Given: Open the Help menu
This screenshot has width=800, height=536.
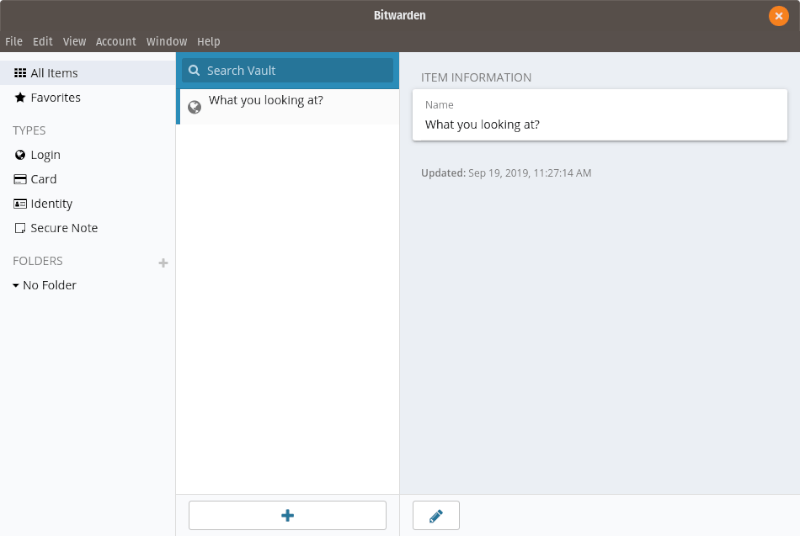Looking at the screenshot, I should tap(208, 42).
